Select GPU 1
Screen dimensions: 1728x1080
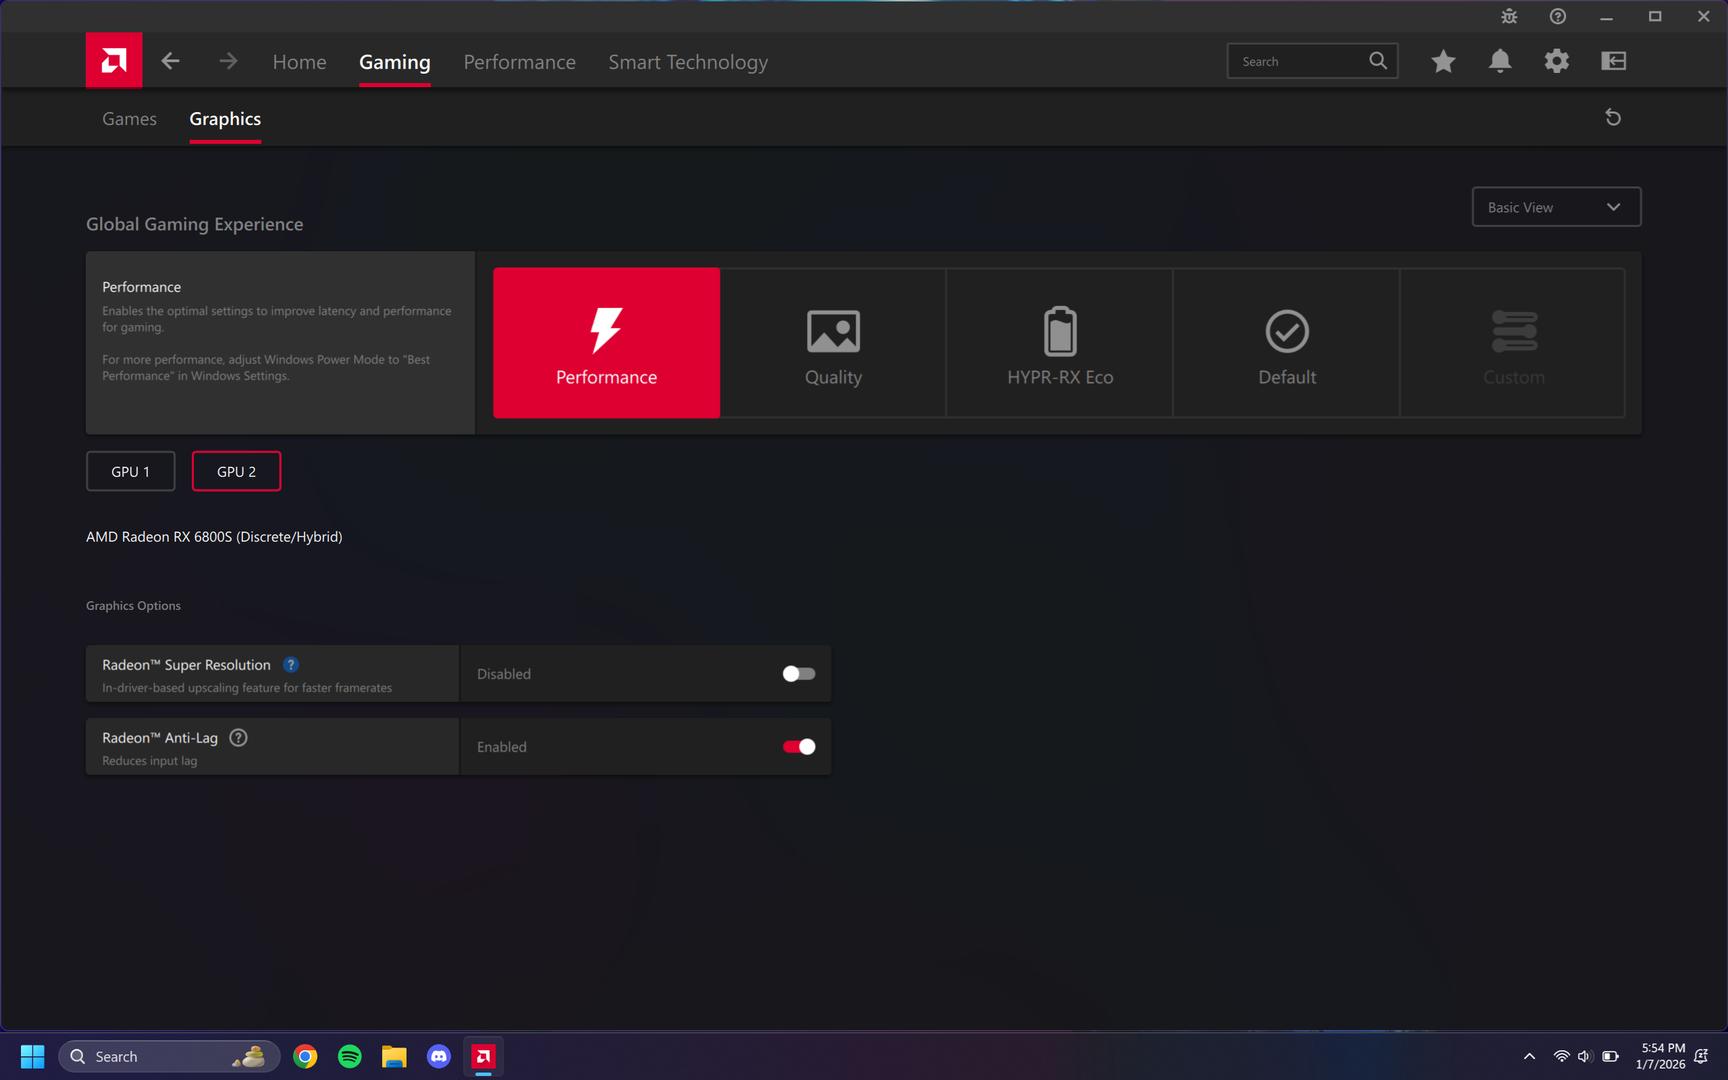point(130,472)
